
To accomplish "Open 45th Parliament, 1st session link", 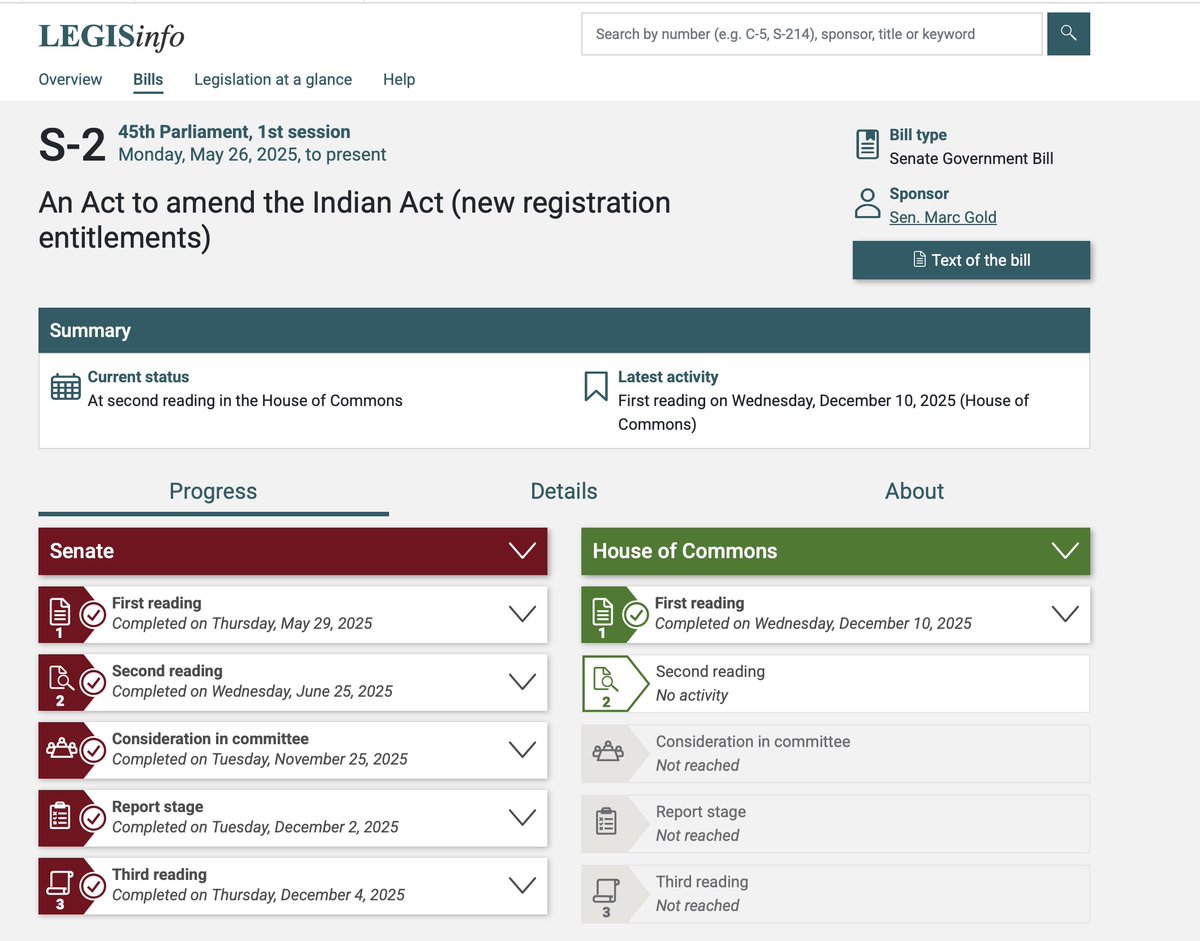I will coord(234,132).
